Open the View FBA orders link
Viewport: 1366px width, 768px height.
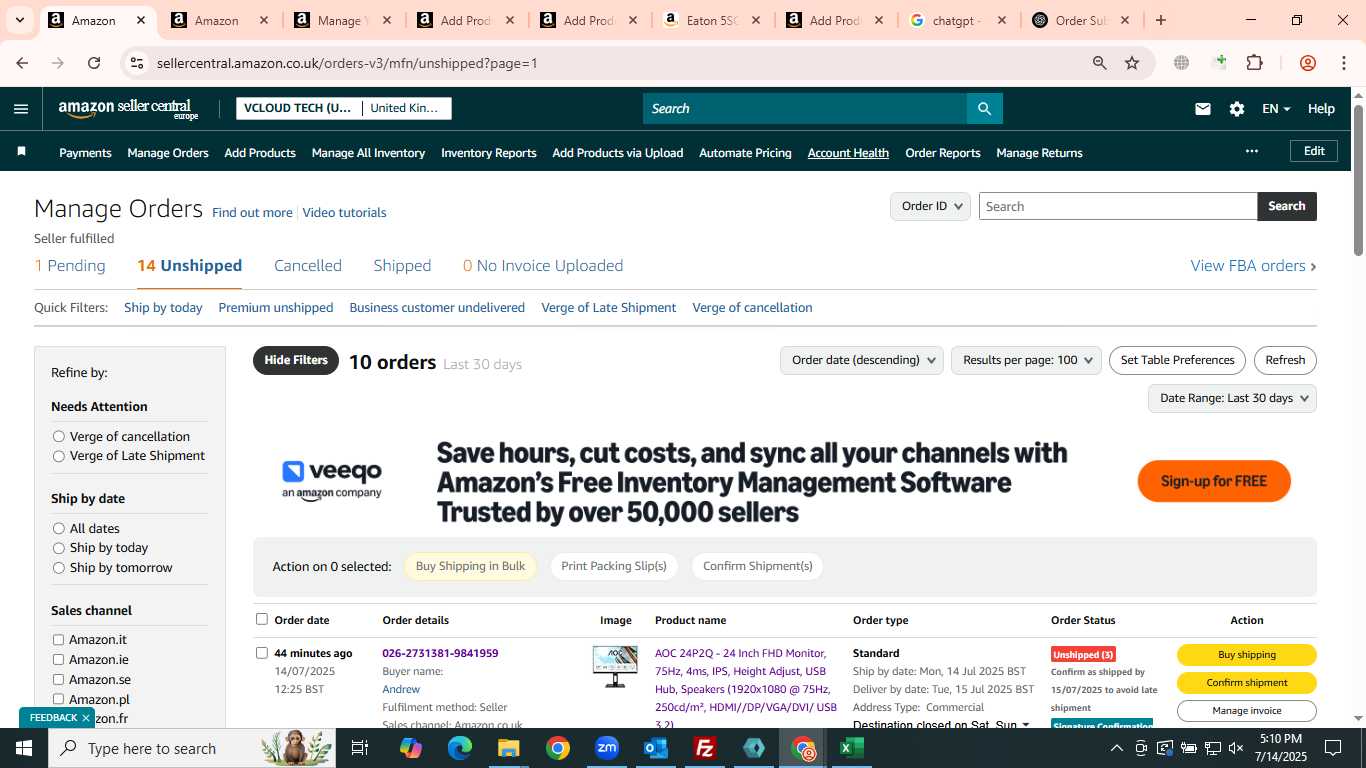point(1253,265)
